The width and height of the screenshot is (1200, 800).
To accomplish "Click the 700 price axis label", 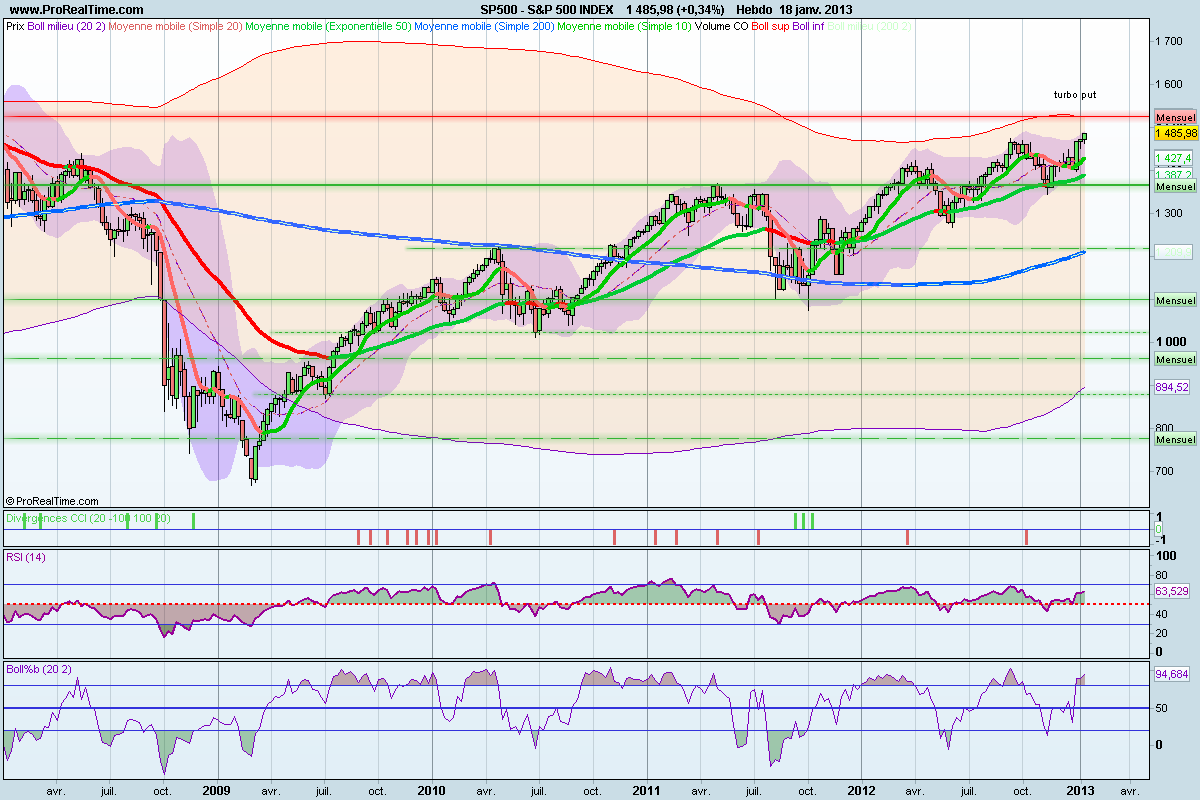I will tap(1166, 470).
